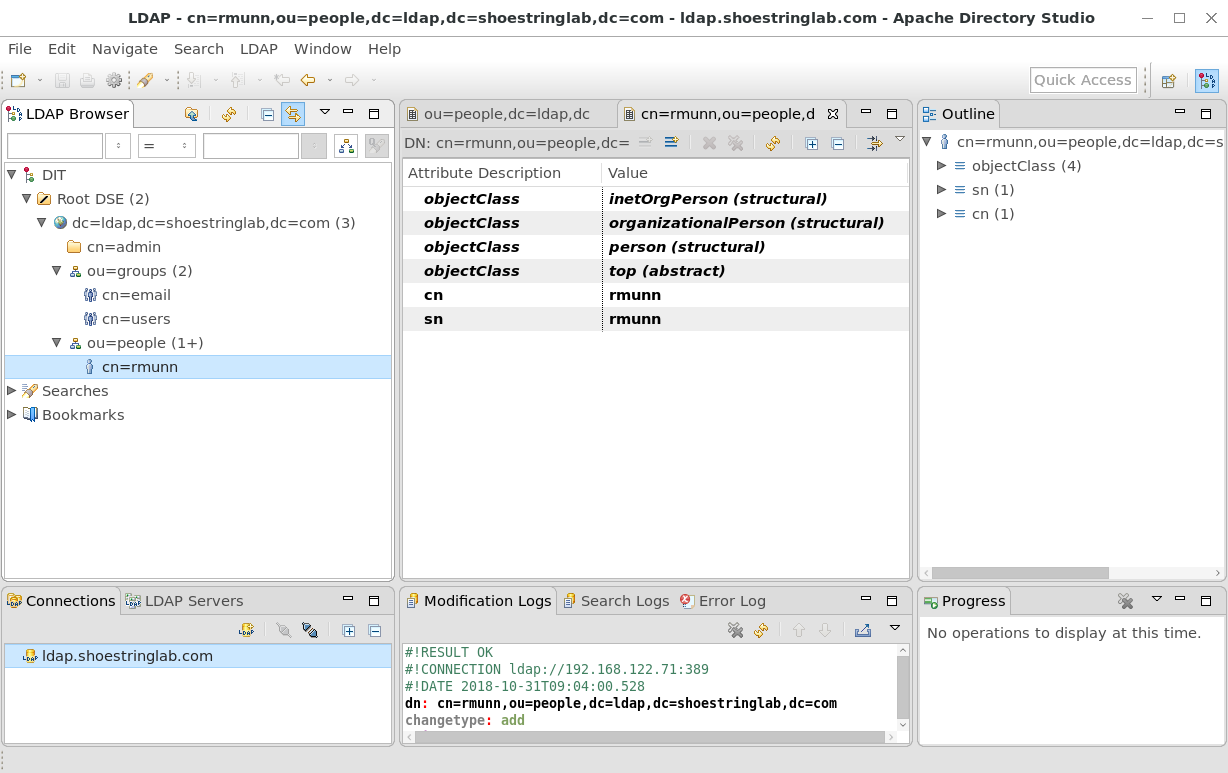Open the Navigate menu

(x=125, y=49)
